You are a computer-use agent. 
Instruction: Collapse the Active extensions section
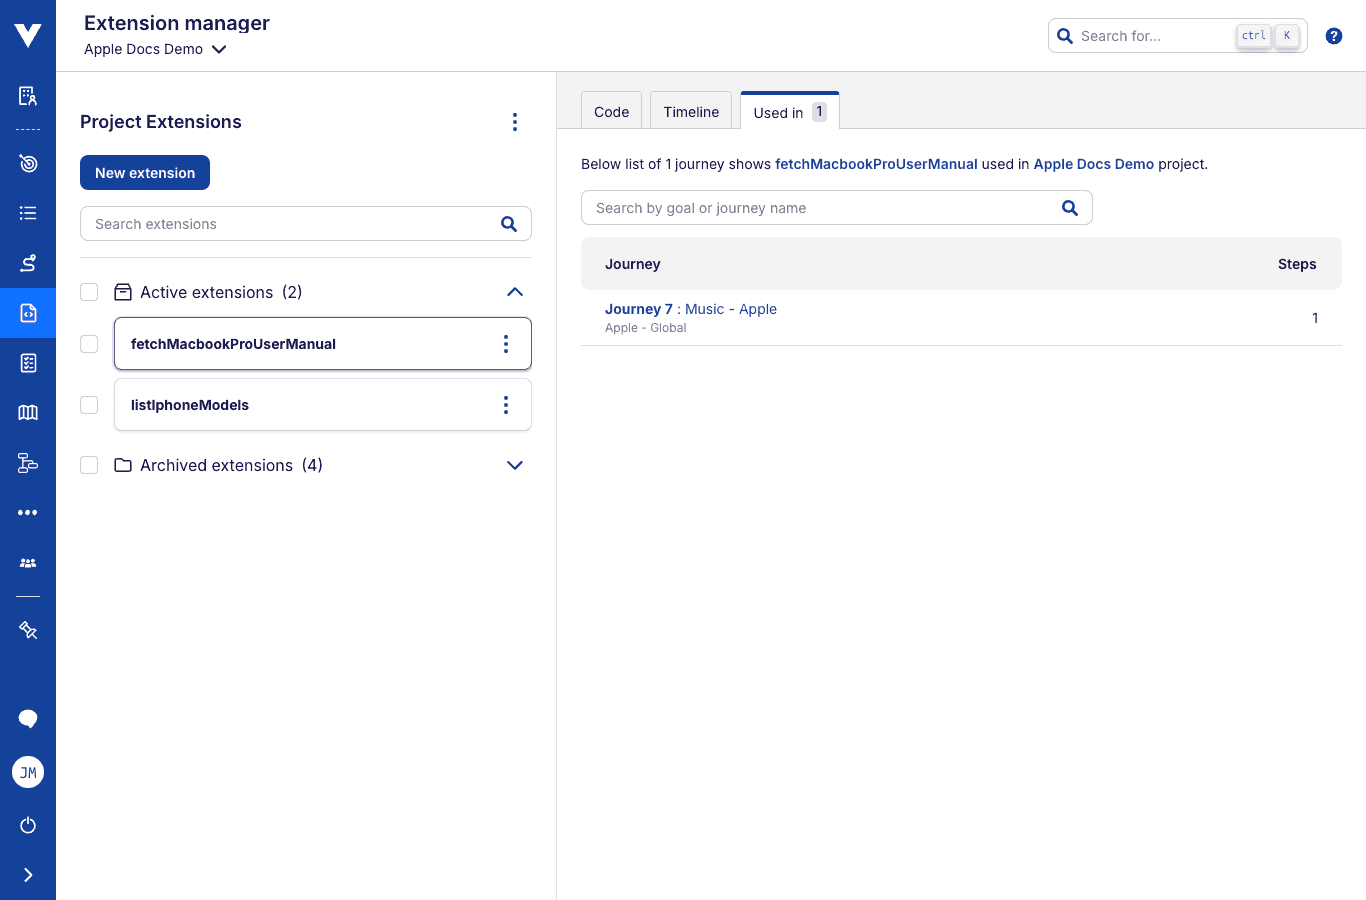(515, 292)
